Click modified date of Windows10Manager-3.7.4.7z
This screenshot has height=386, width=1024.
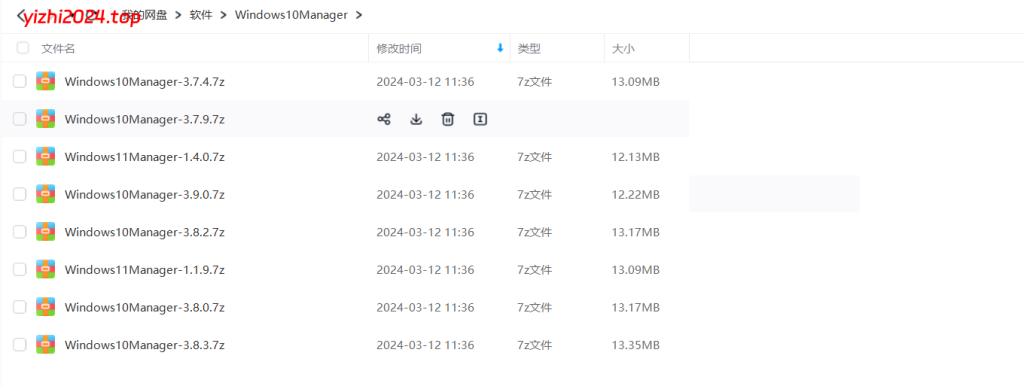(425, 82)
